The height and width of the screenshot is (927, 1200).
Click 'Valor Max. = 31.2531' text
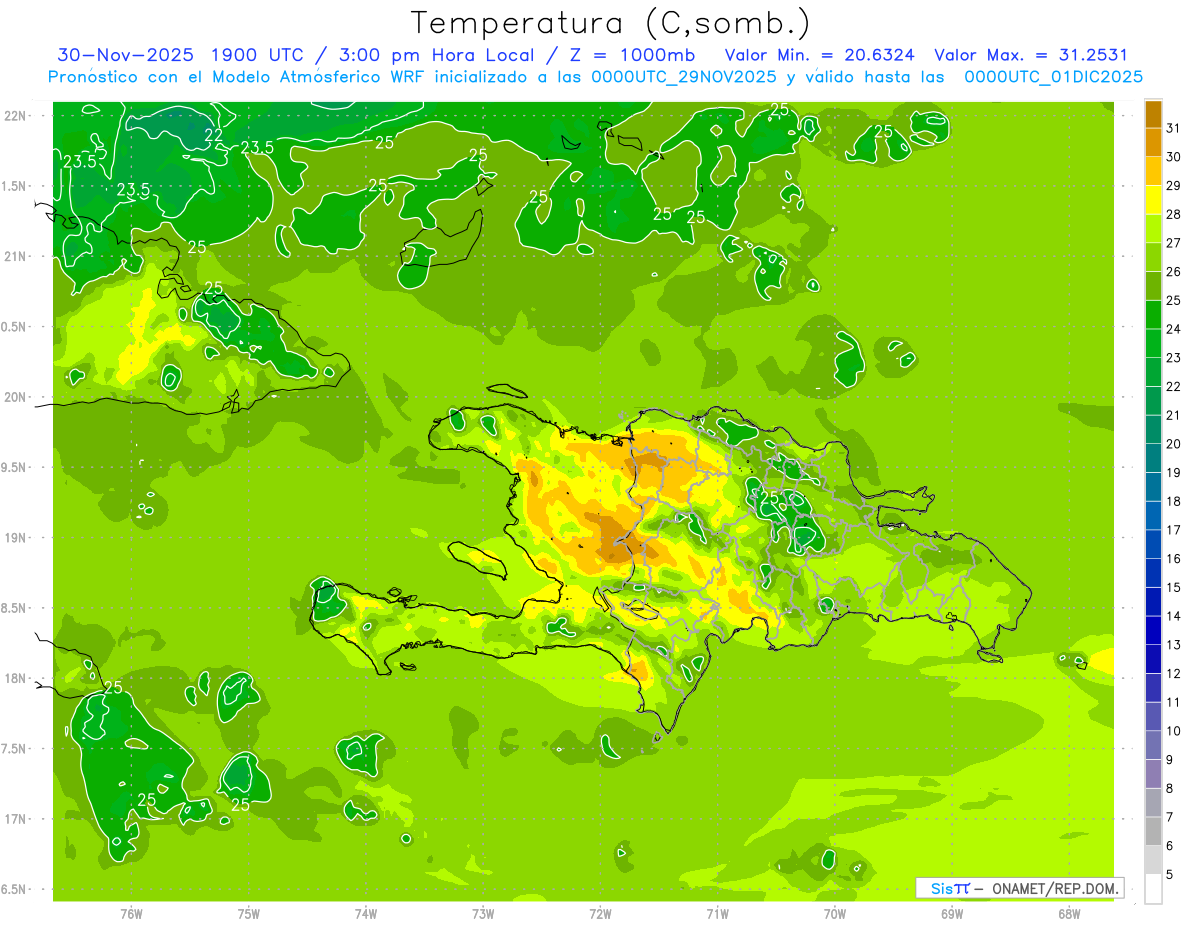click(1031, 55)
